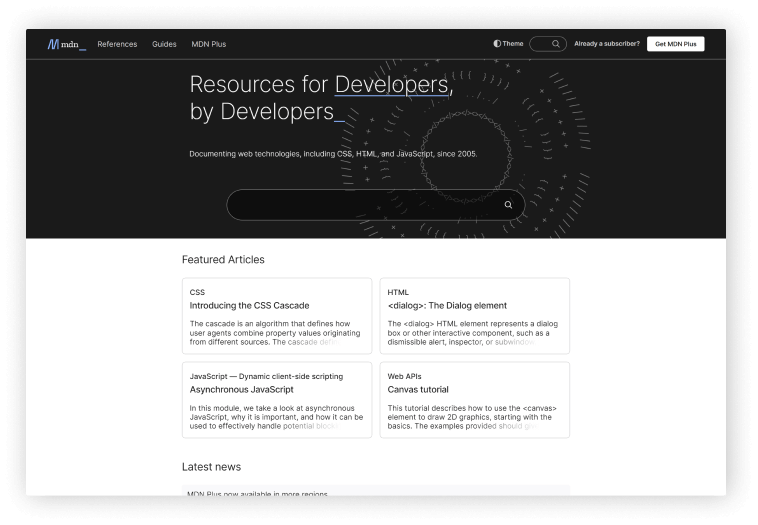Click the underlined Developers link in headline
758x525 pixels.
[392, 85]
